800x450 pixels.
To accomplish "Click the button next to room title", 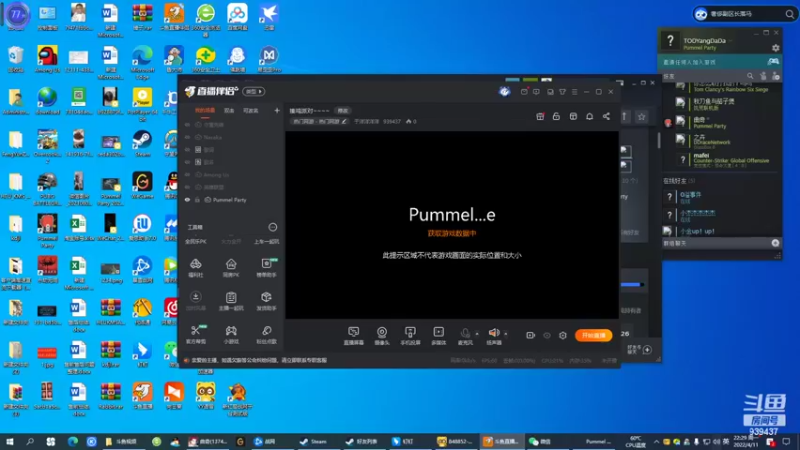I will 342,111.
